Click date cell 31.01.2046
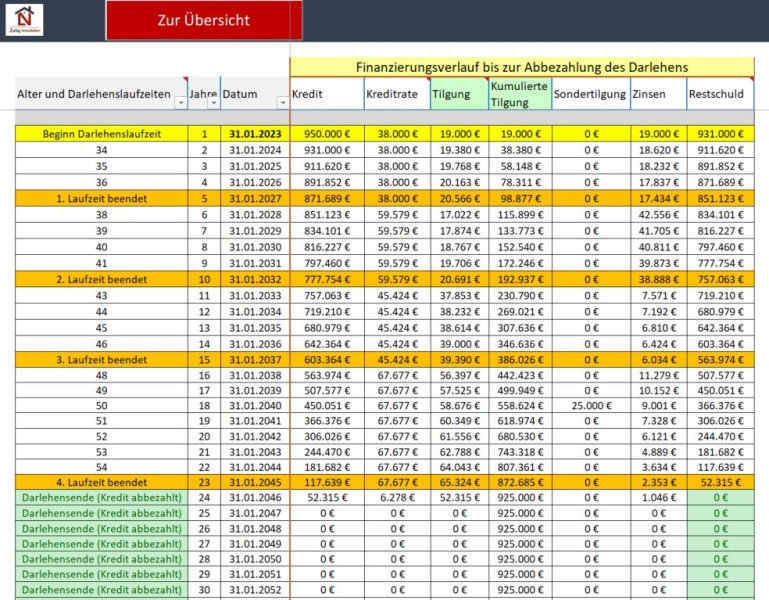This screenshot has width=769, height=600. tap(255, 497)
